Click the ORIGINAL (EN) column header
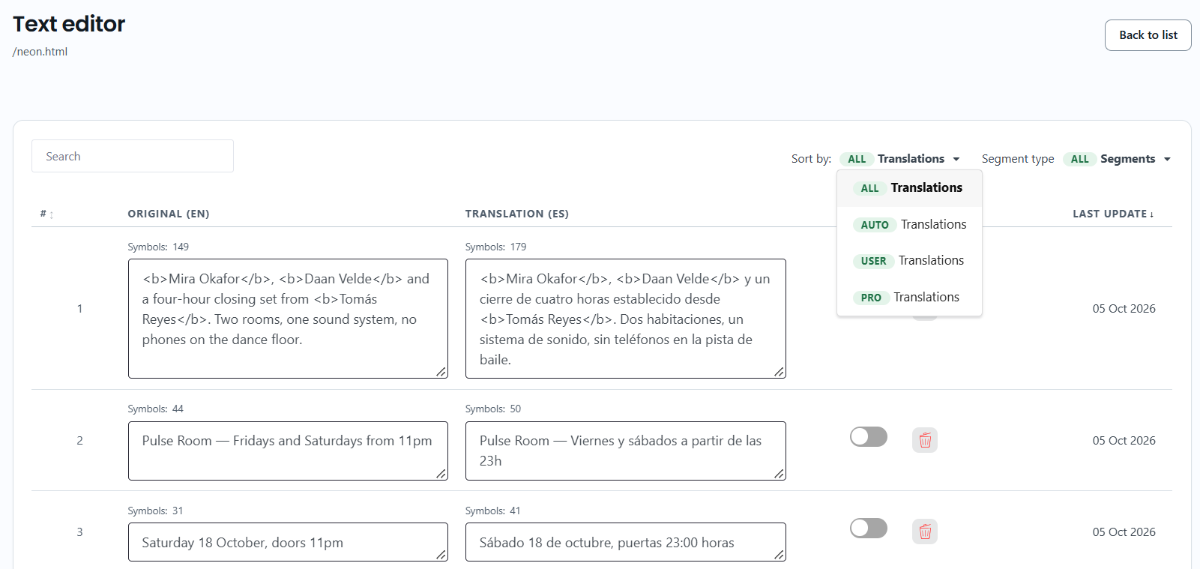This screenshot has height=569, width=1200. click(168, 214)
